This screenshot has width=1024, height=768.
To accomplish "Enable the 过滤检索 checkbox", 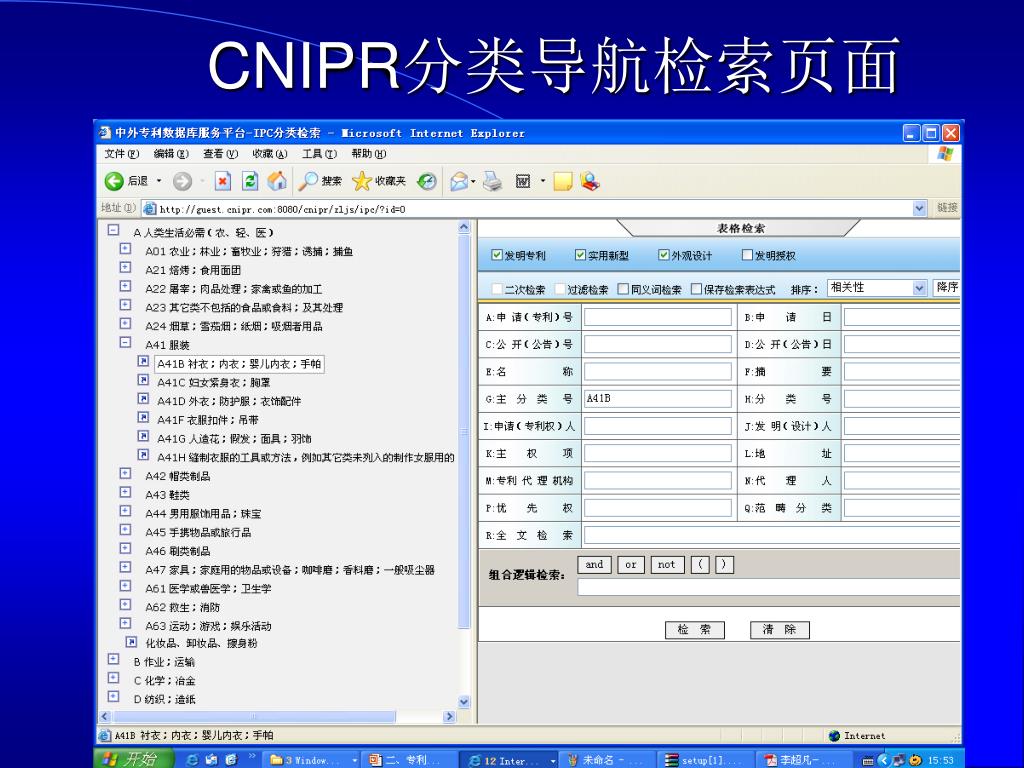I will pos(560,289).
